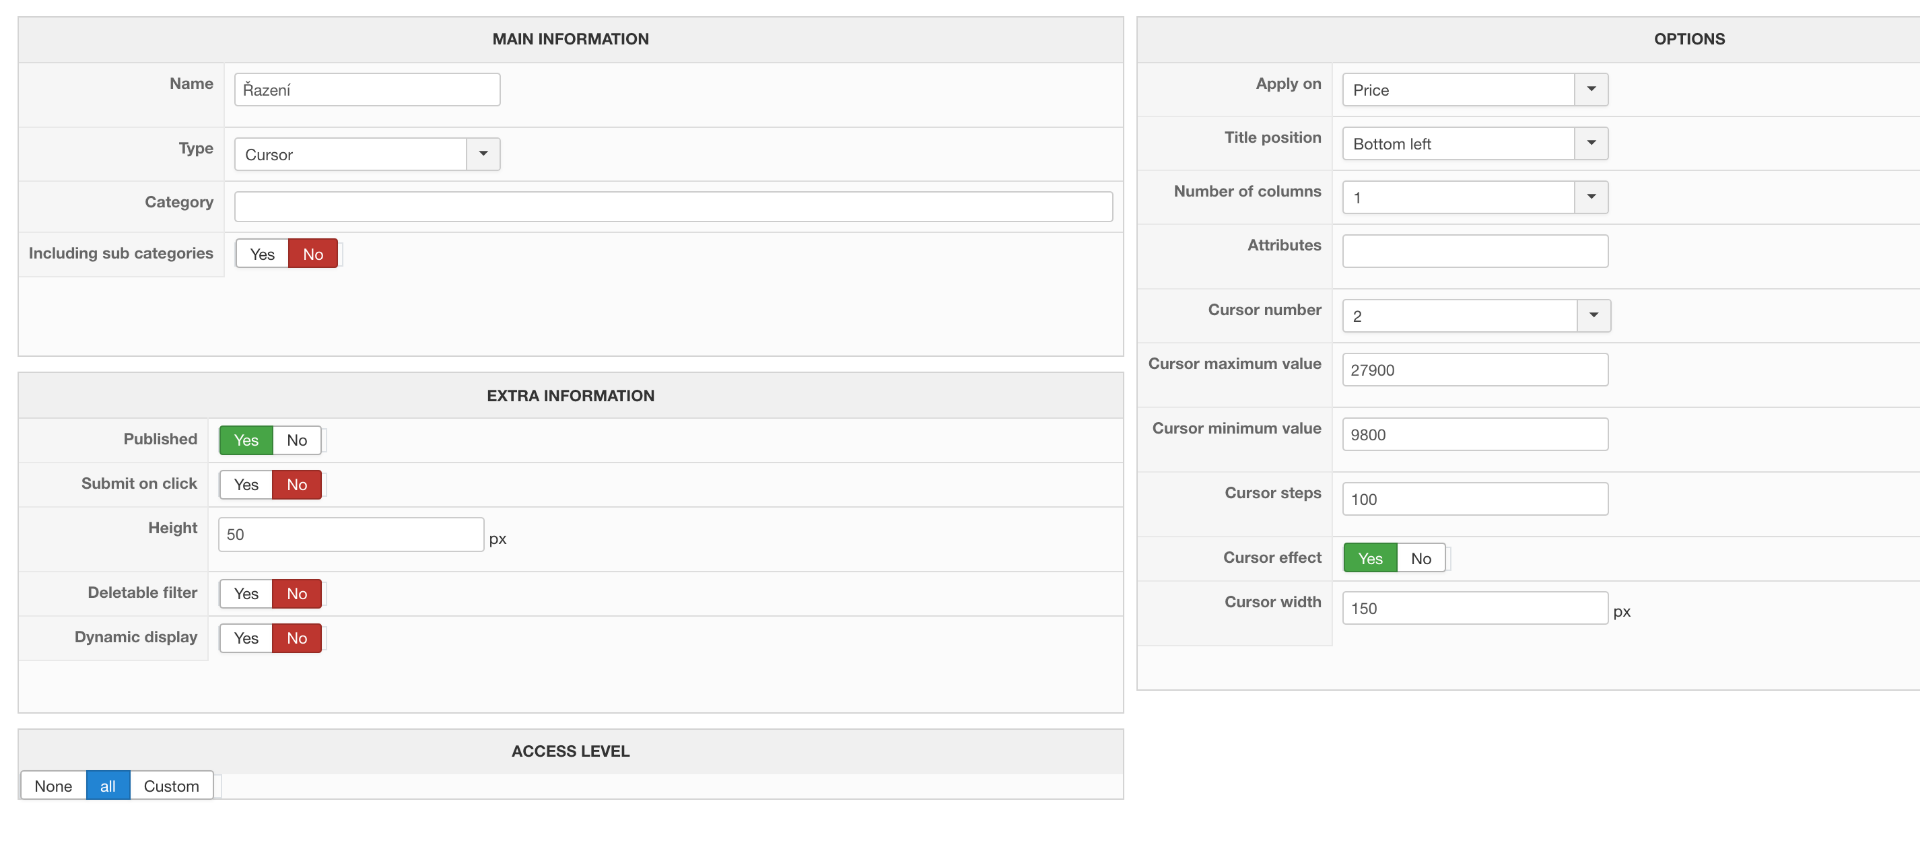Expand the Apply on dropdown
Screen dimensions: 1920x850
tap(1475, 90)
